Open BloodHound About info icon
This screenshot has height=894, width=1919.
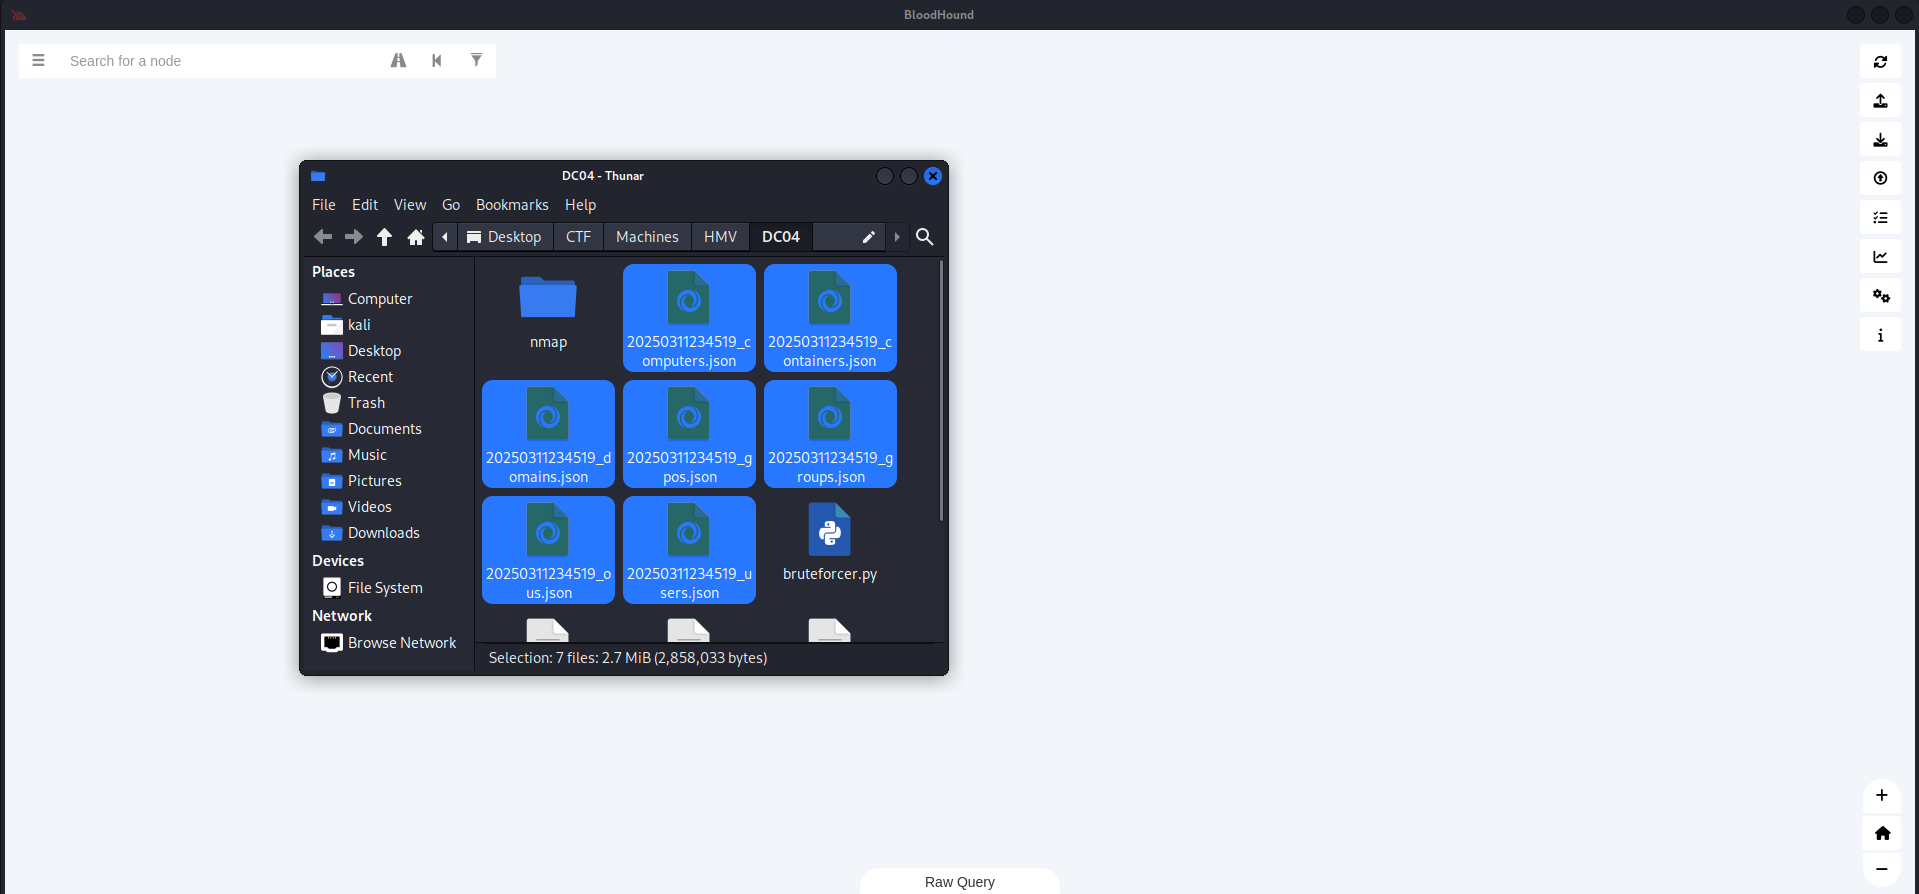click(1880, 334)
